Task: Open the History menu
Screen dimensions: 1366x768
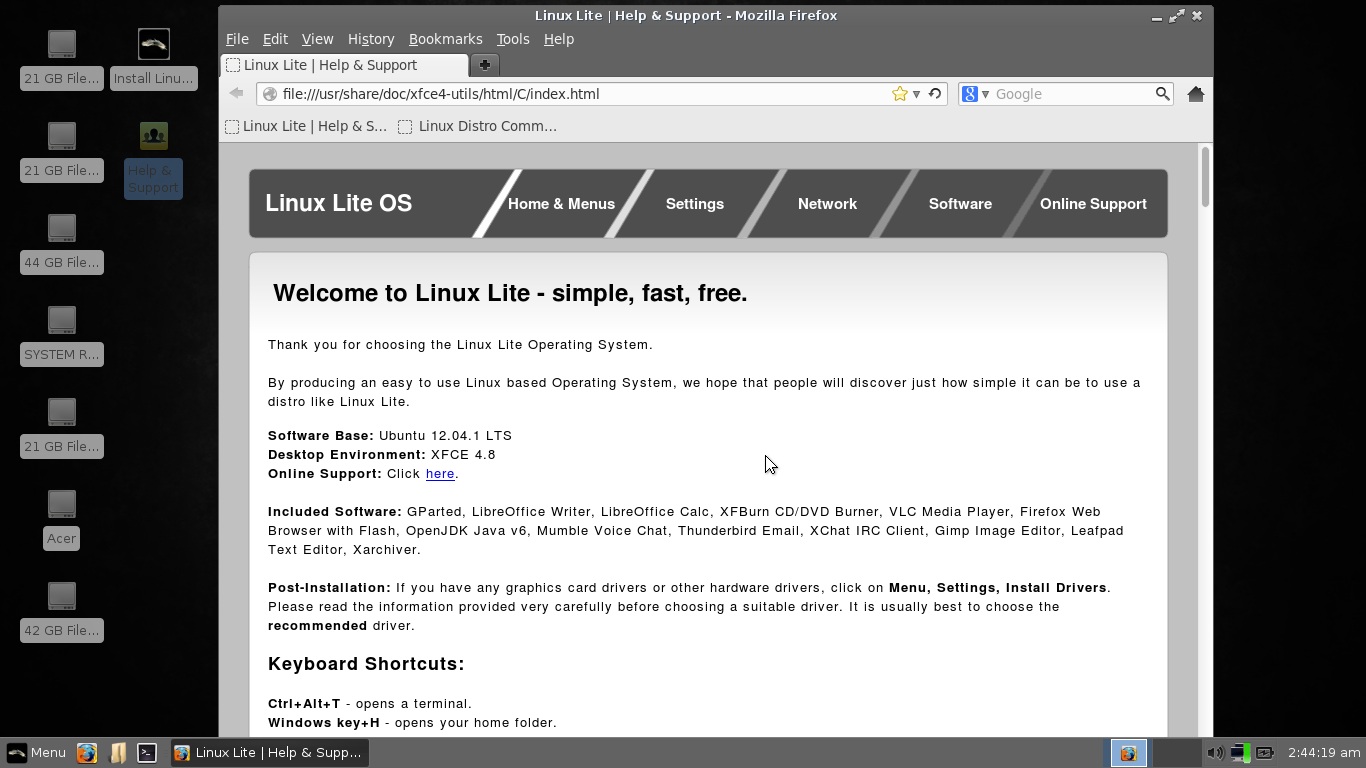Action: click(x=371, y=39)
